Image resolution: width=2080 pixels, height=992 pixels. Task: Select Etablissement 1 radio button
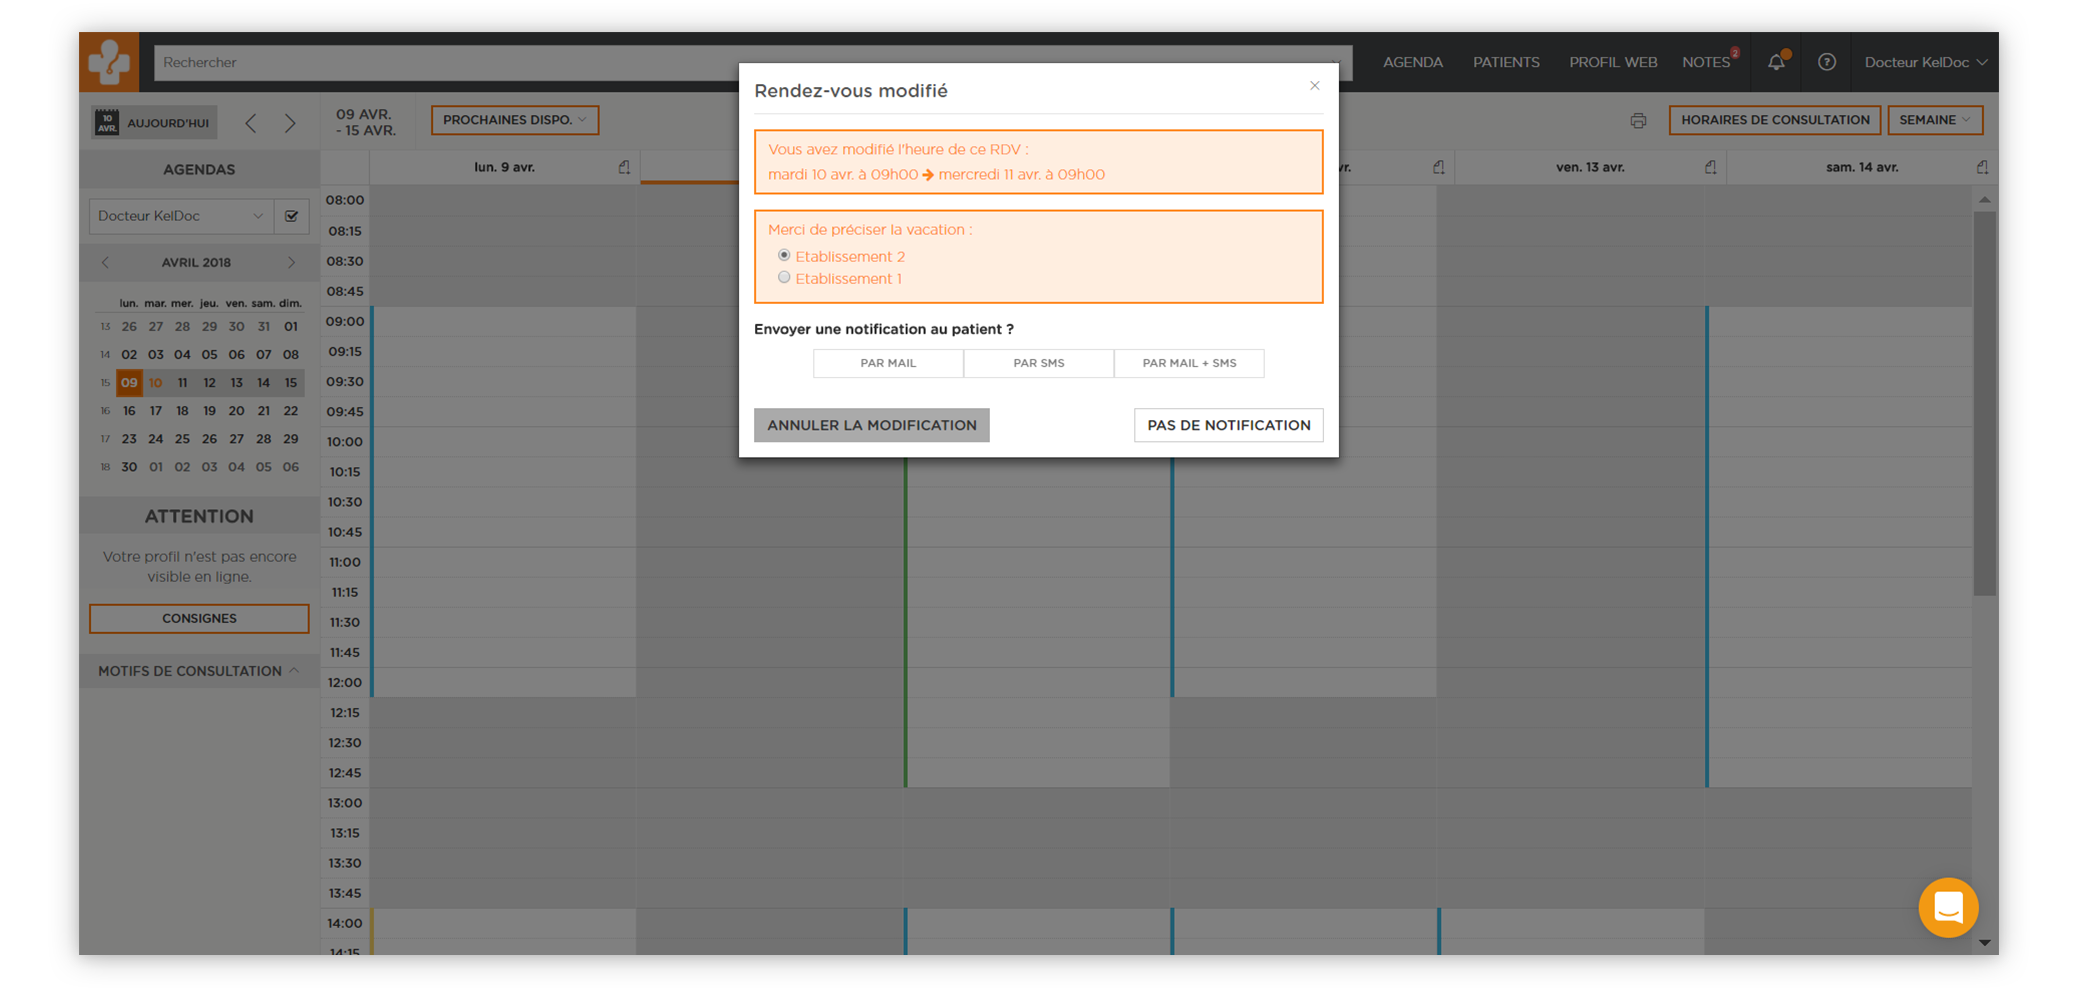784,278
